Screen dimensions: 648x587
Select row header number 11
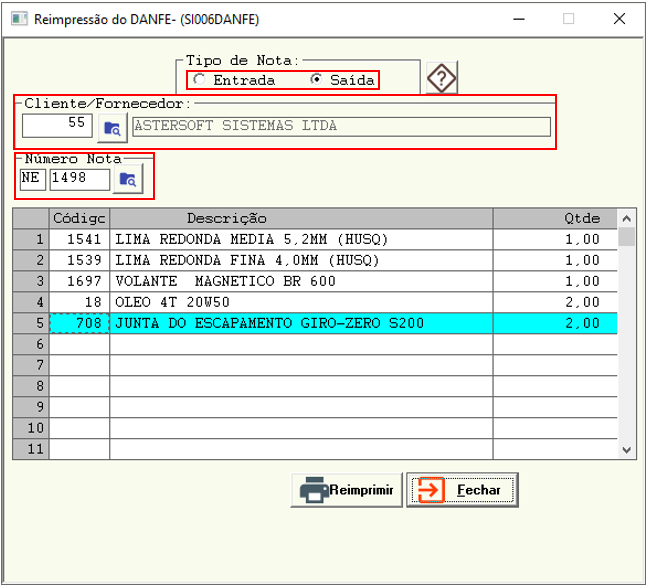click(31, 449)
